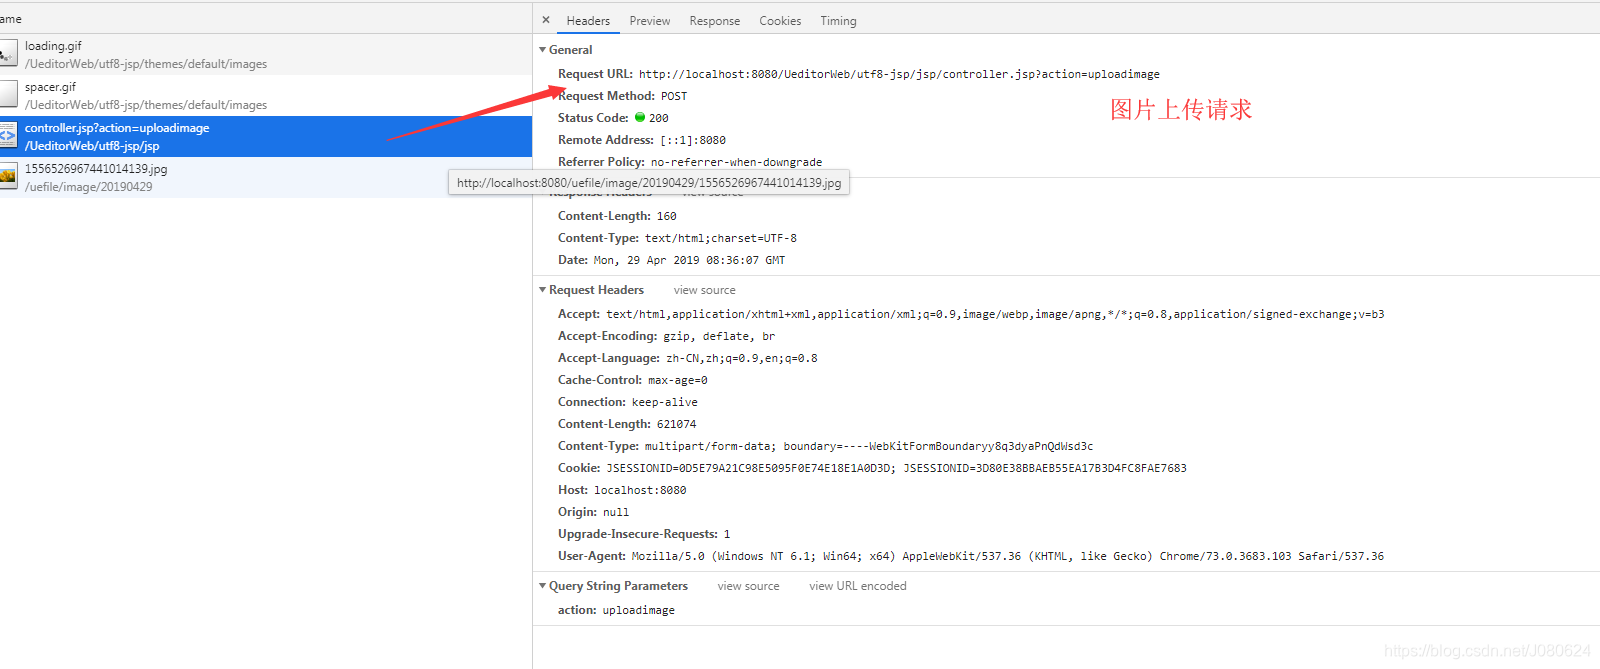The width and height of the screenshot is (1600, 669).
Task: Click request Content-Length 621074 value
Action: click(677, 424)
